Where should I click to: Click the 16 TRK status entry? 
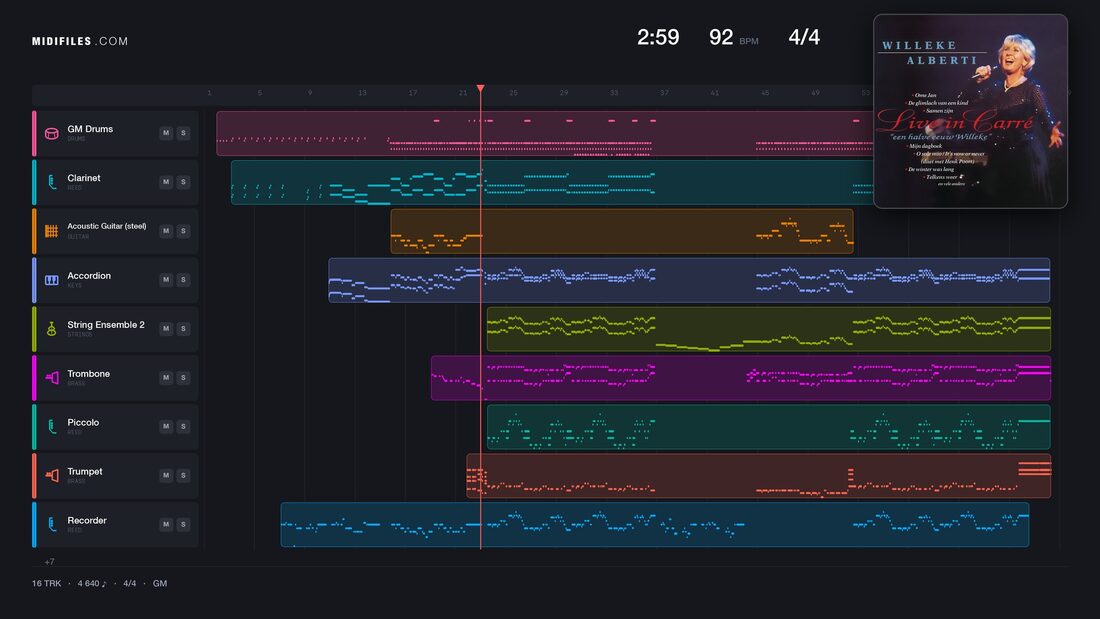[46, 583]
